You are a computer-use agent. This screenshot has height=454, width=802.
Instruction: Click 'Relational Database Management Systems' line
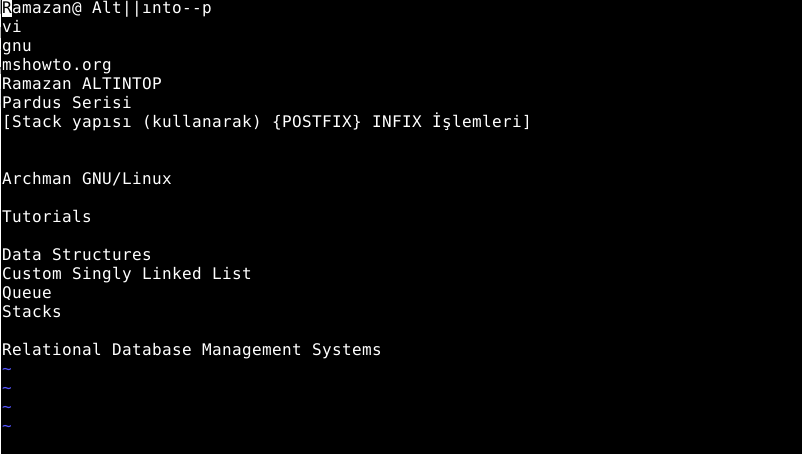coord(192,350)
